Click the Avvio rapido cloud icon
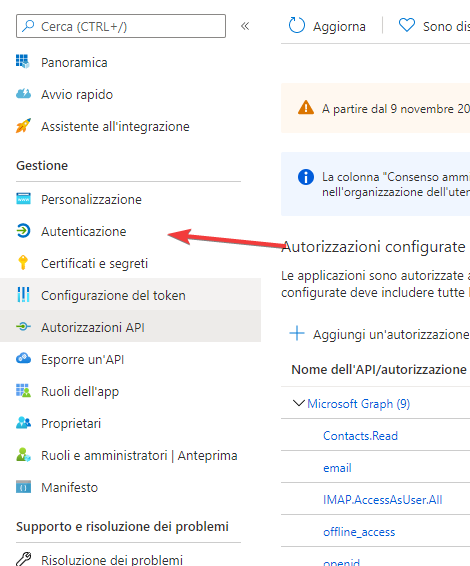 tap(23, 94)
